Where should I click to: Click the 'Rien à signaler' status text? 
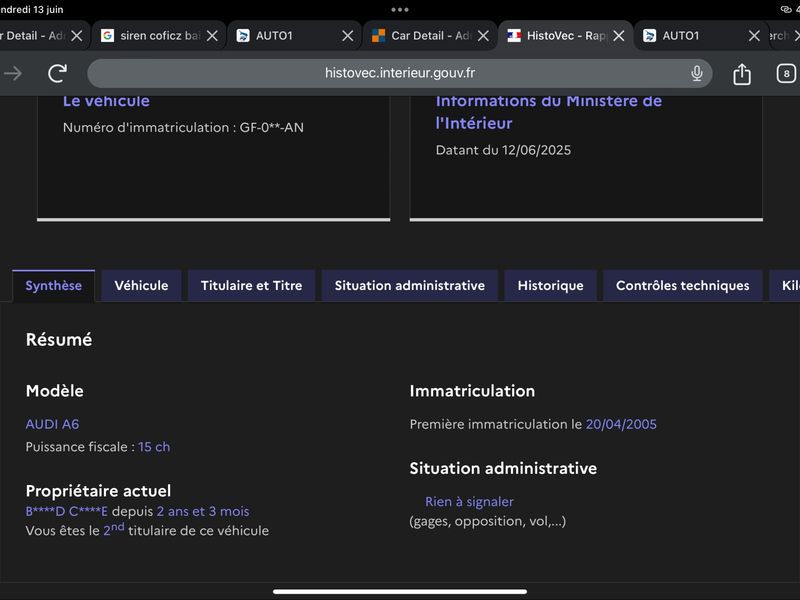tap(469, 502)
